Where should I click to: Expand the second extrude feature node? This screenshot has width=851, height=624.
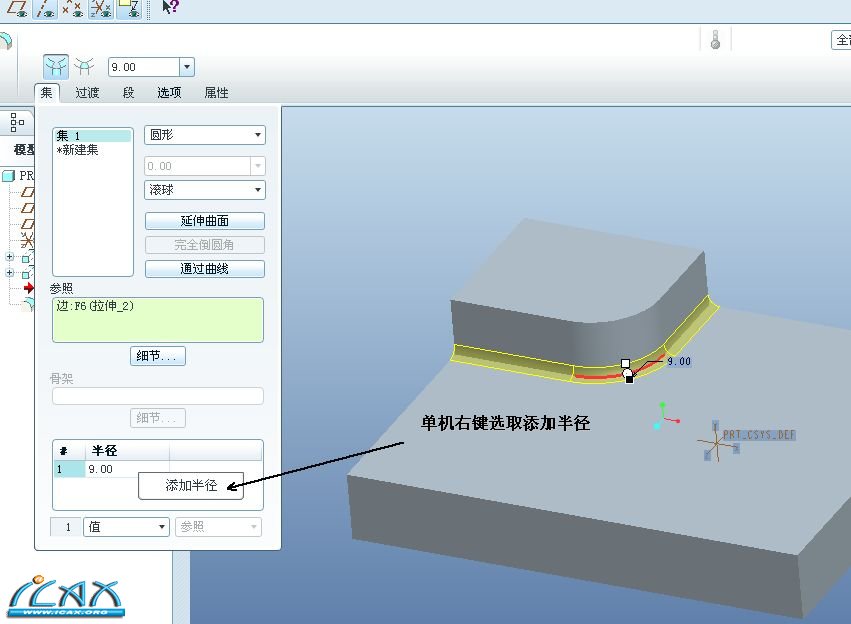(10, 272)
